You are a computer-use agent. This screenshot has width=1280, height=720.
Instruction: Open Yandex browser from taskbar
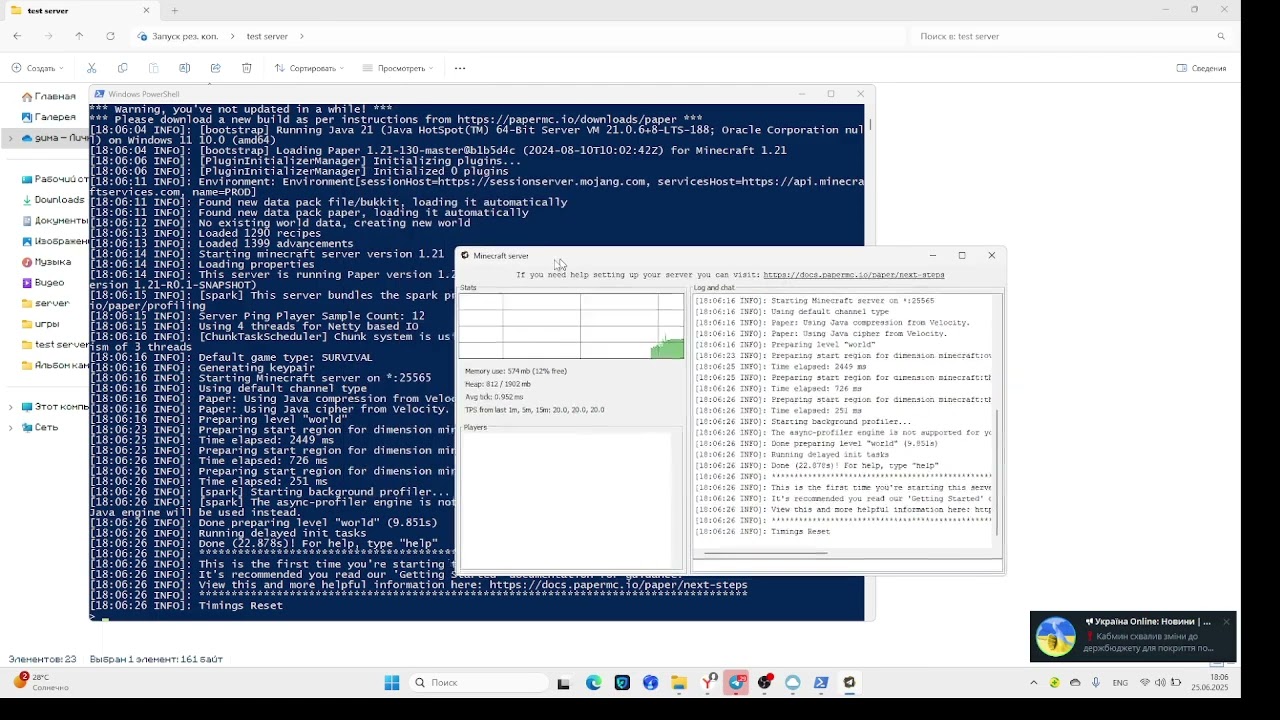point(709,683)
